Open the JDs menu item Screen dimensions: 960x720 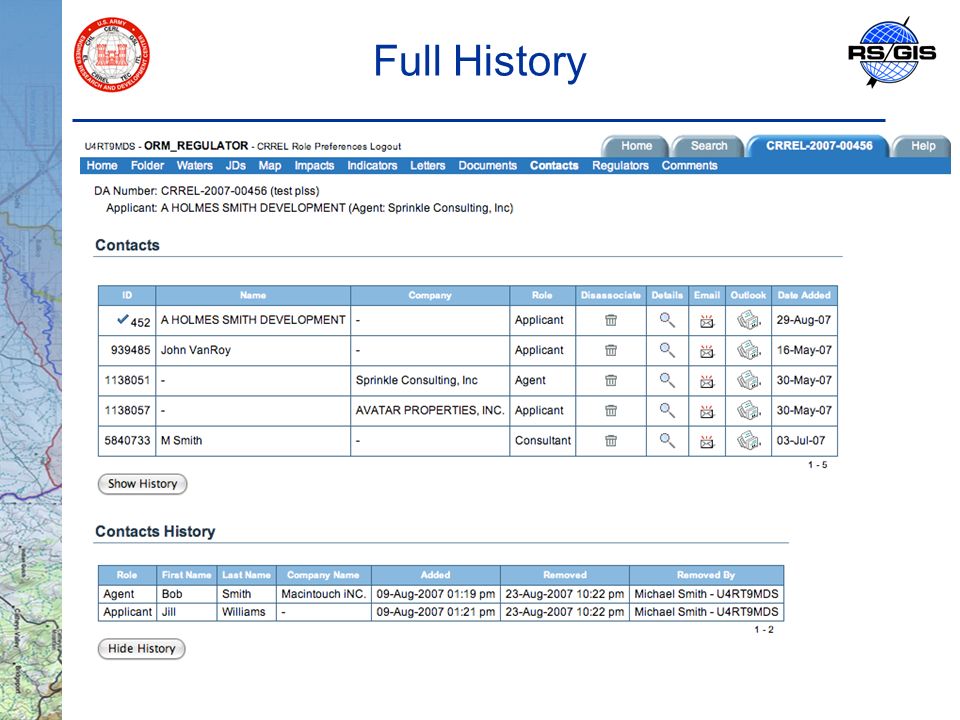pyautogui.click(x=235, y=165)
